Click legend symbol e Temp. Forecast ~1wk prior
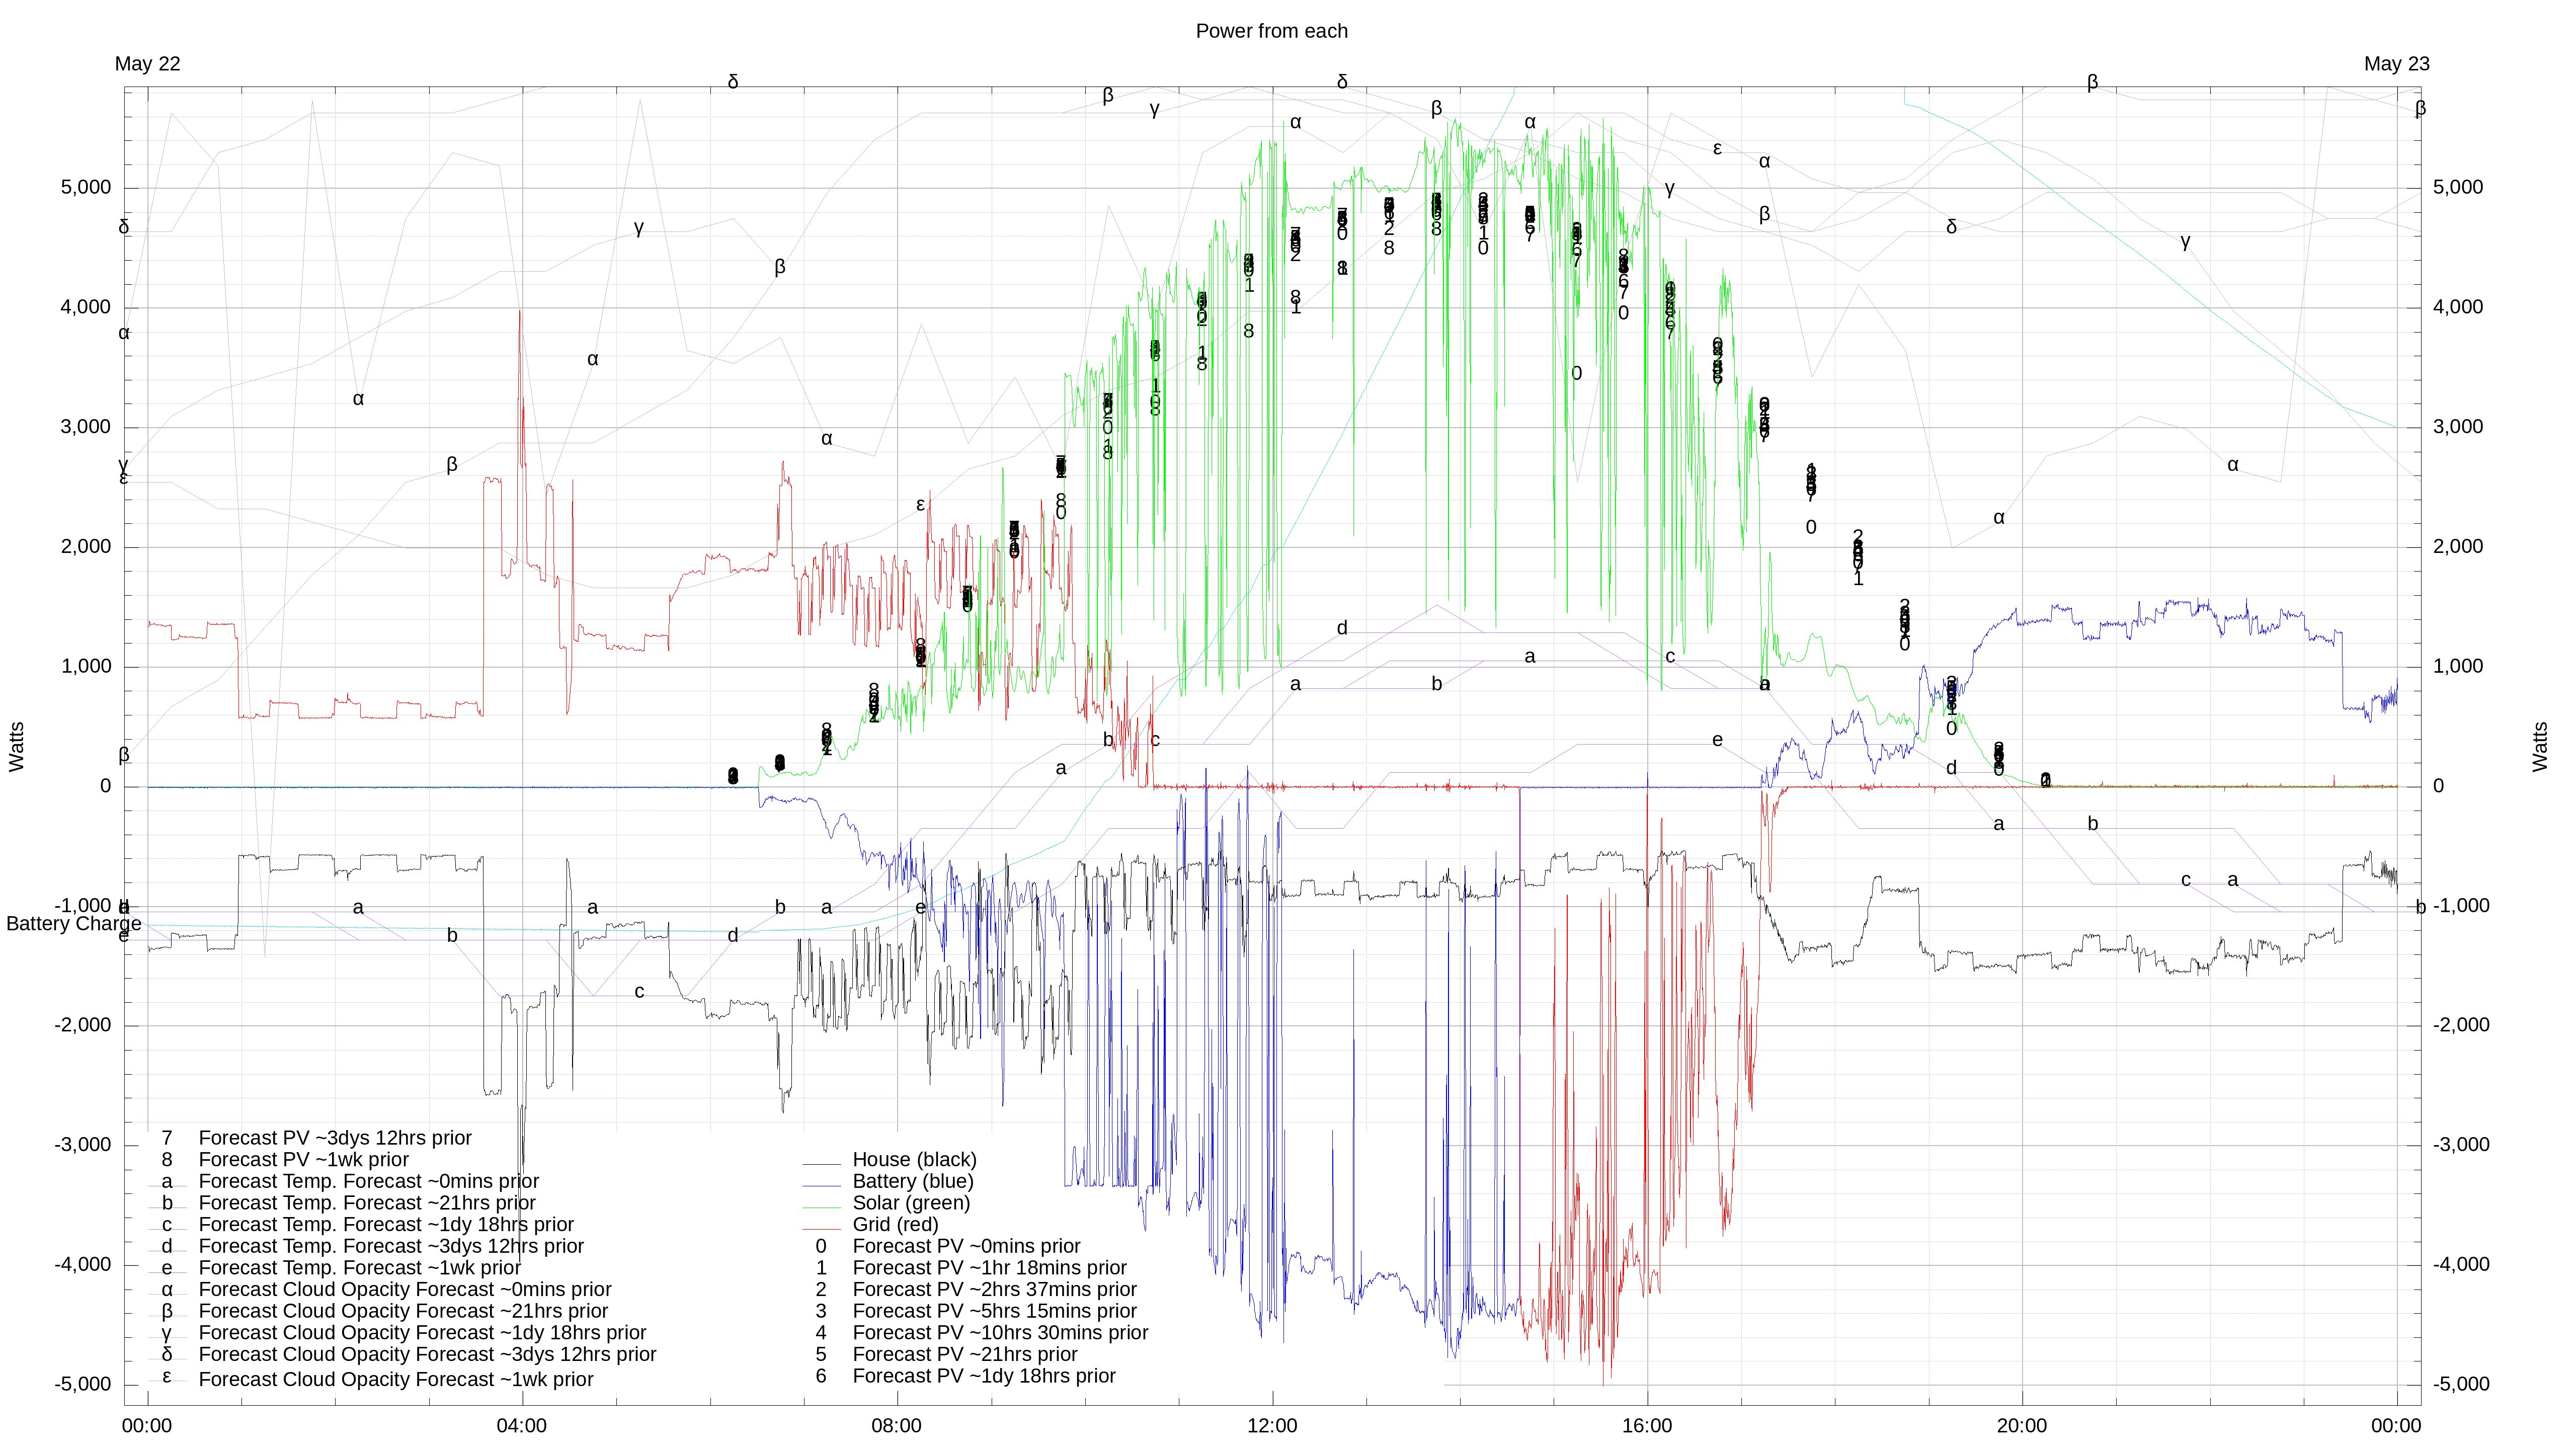 pyautogui.click(x=167, y=1268)
